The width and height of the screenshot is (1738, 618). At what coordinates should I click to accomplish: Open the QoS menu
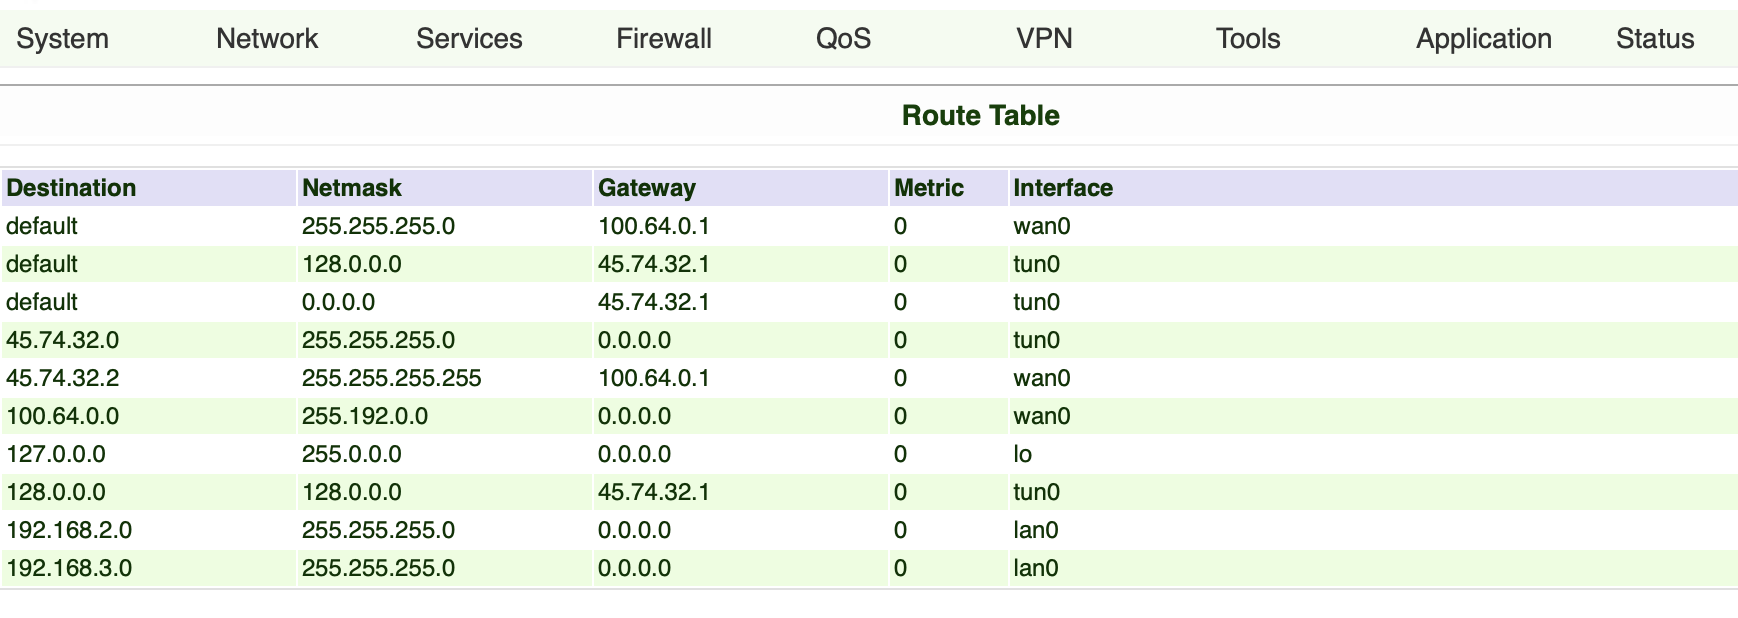coord(843,39)
